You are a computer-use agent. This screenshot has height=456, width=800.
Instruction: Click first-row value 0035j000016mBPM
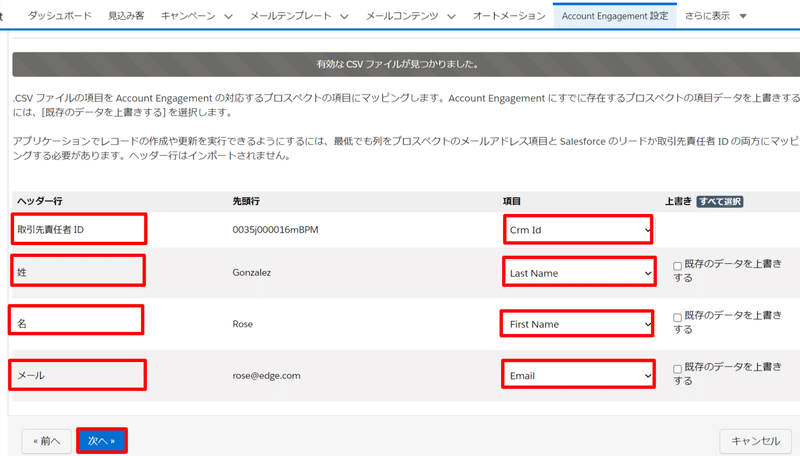tap(275, 230)
